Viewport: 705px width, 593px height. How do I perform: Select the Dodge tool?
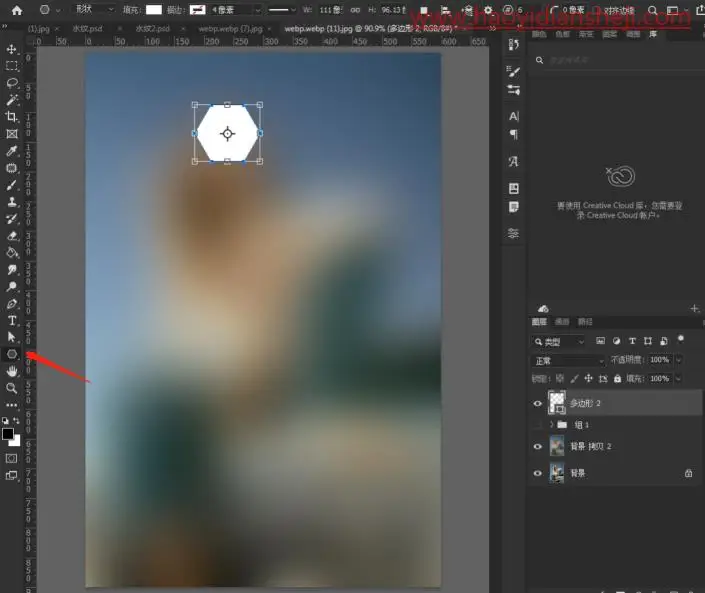(x=12, y=287)
